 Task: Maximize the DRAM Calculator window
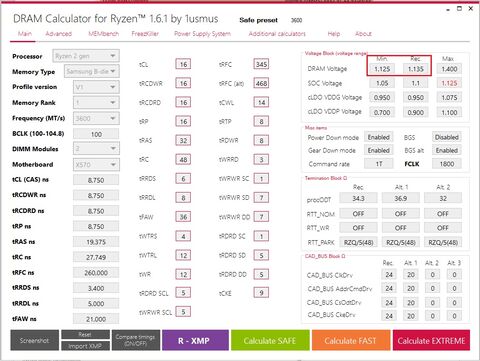point(459,9)
